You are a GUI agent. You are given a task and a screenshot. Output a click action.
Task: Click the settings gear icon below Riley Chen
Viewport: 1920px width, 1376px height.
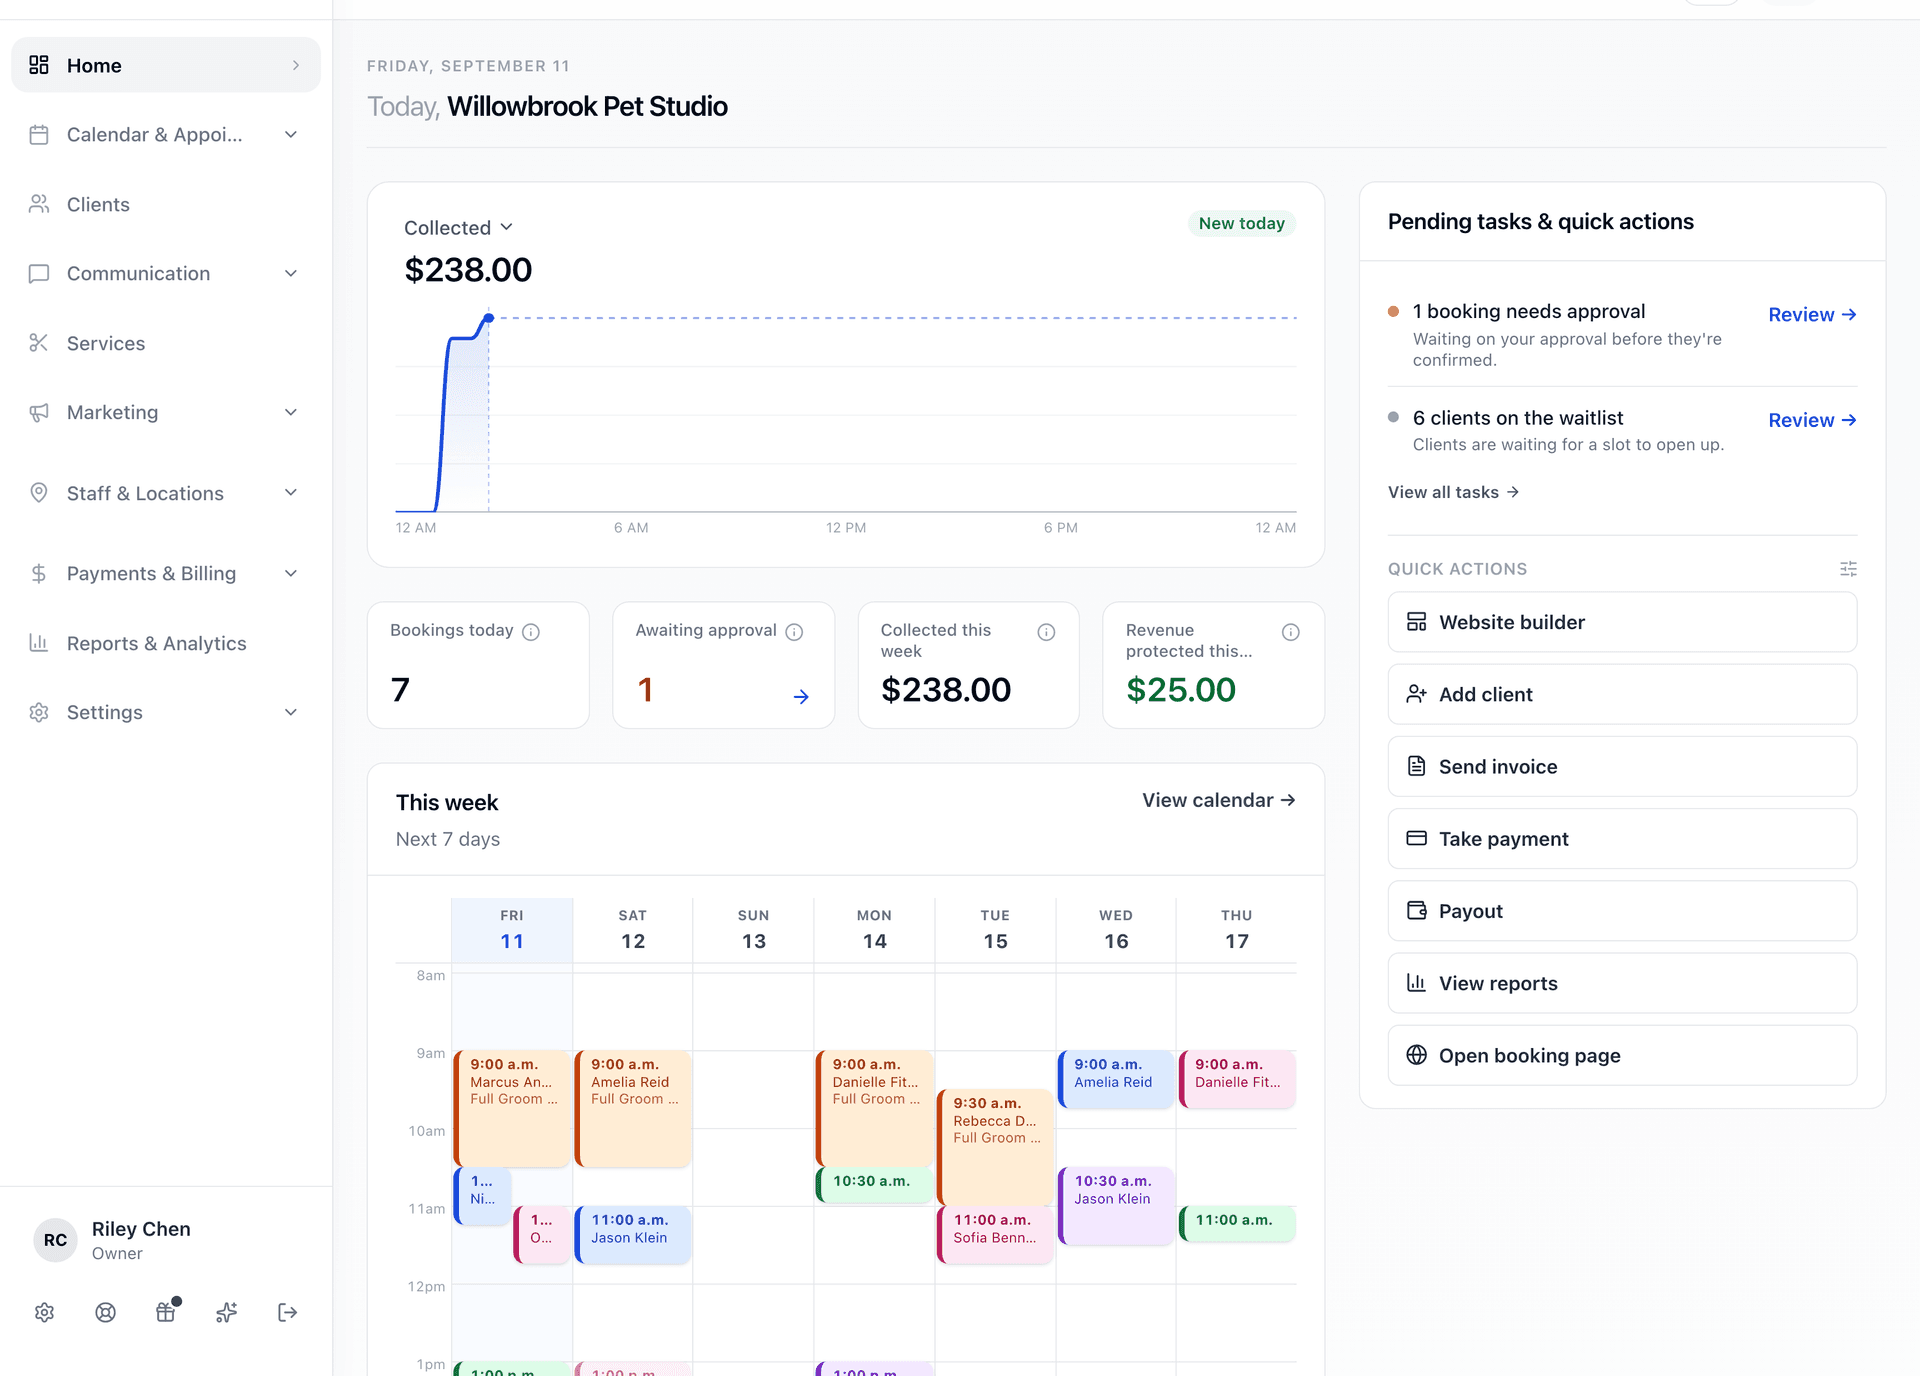point(44,1313)
